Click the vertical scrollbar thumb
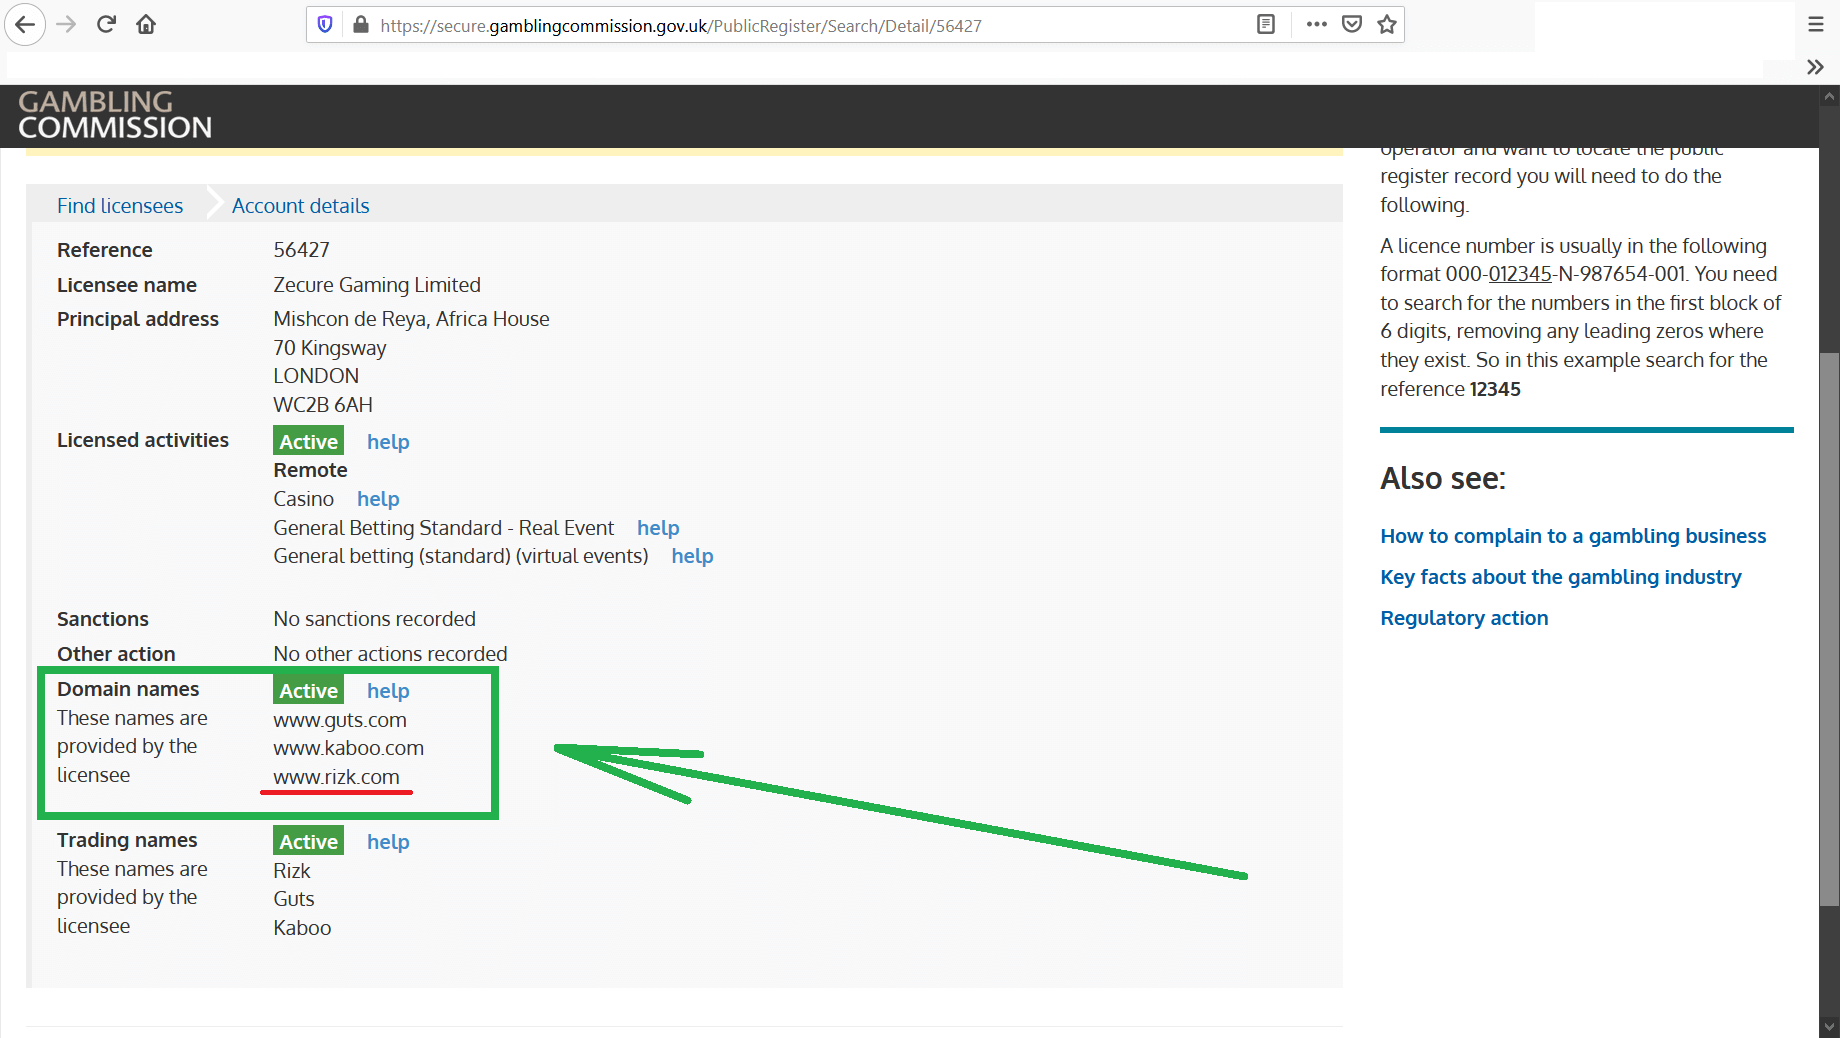 [x=1829, y=630]
